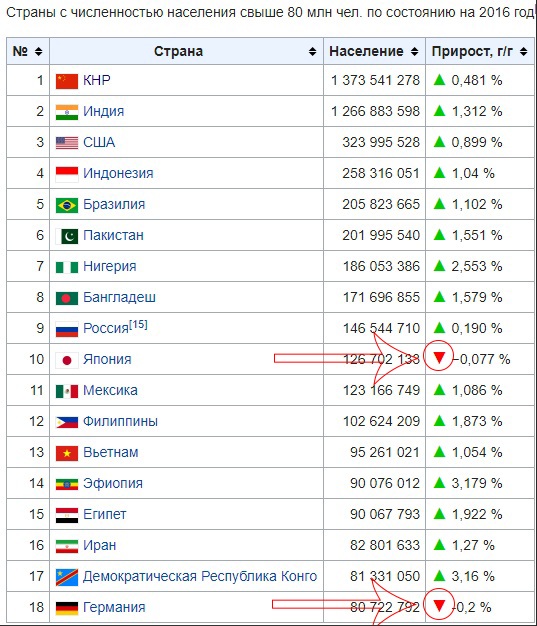Image resolution: width=537 pixels, height=626 pixels.
Task: Open the Индия country link
Action: tap(103, 111)
